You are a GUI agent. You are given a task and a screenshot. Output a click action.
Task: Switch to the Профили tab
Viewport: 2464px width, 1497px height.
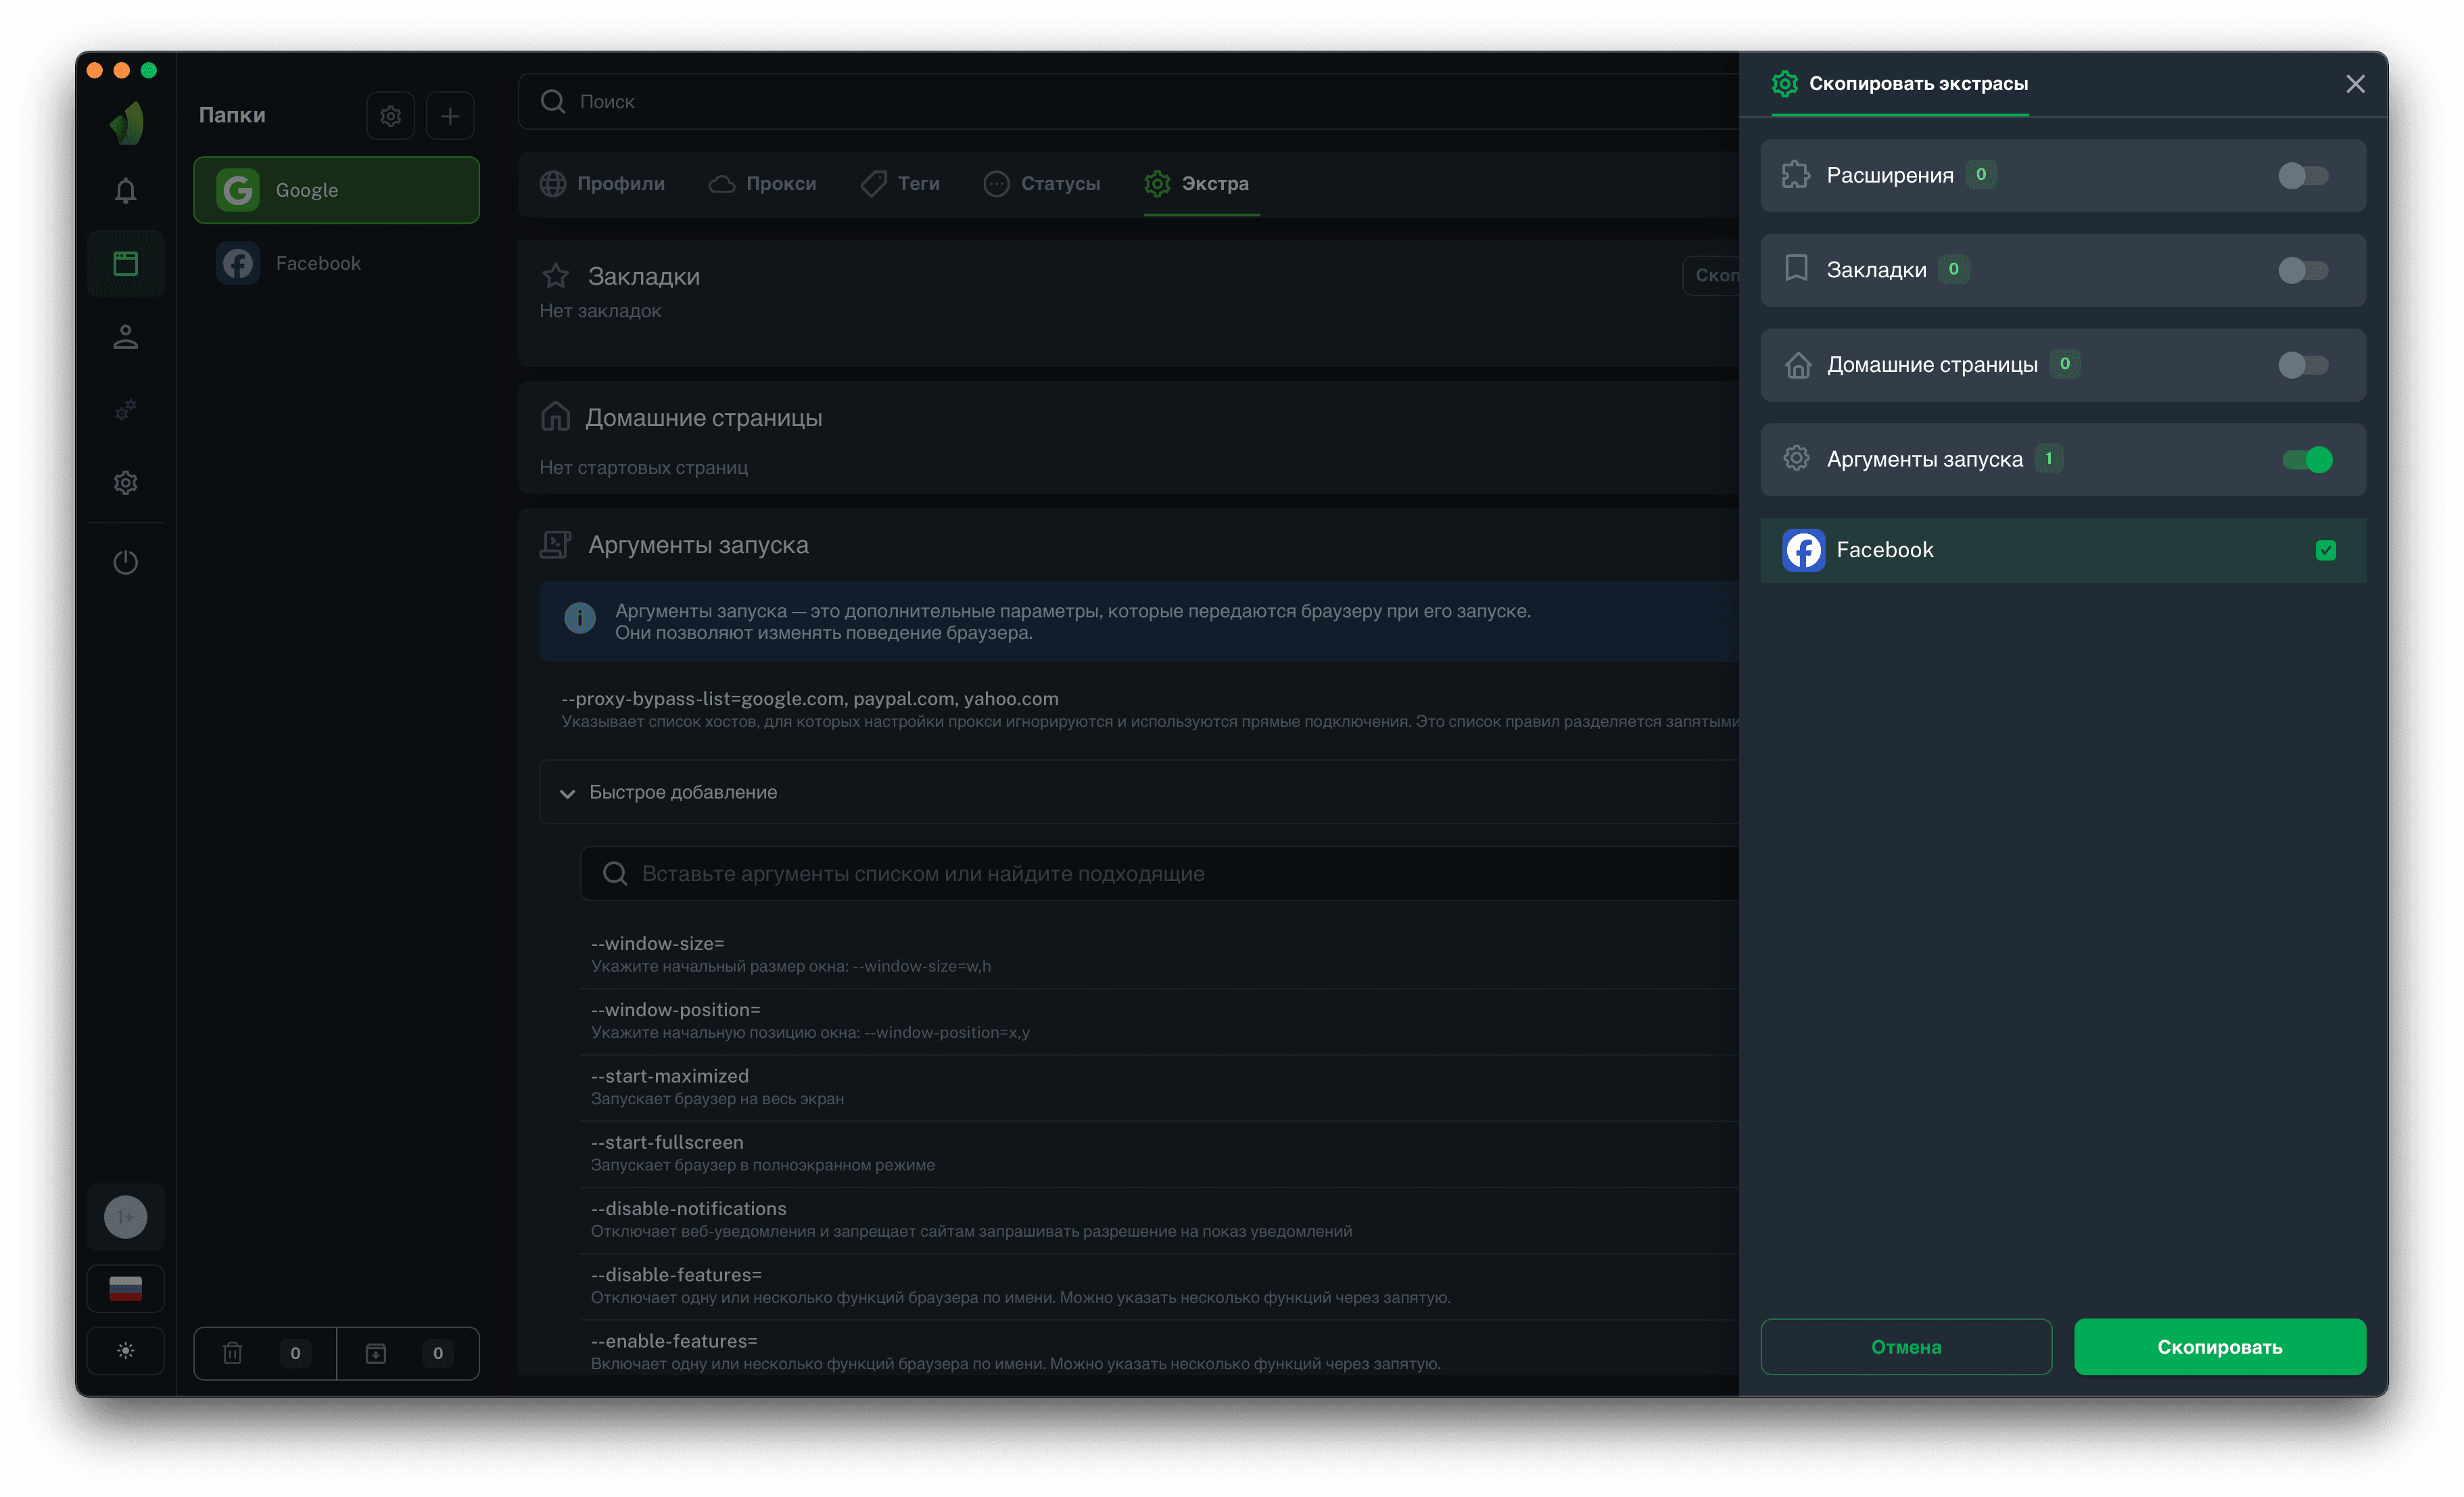click(602, 184)
